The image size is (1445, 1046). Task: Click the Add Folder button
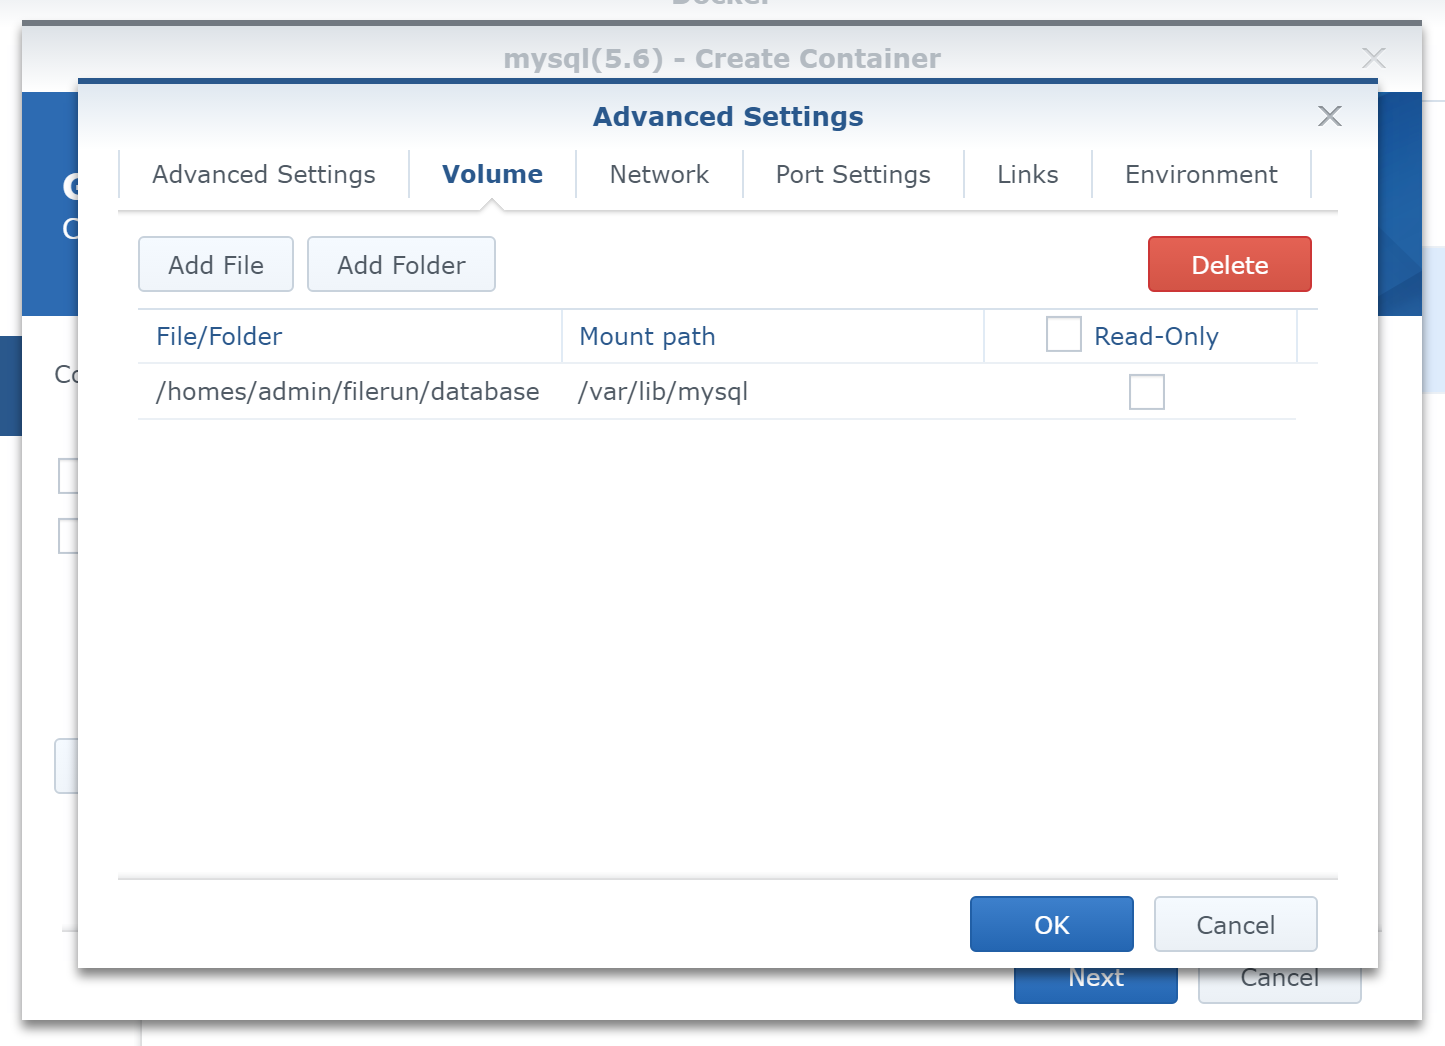[401, 265]
